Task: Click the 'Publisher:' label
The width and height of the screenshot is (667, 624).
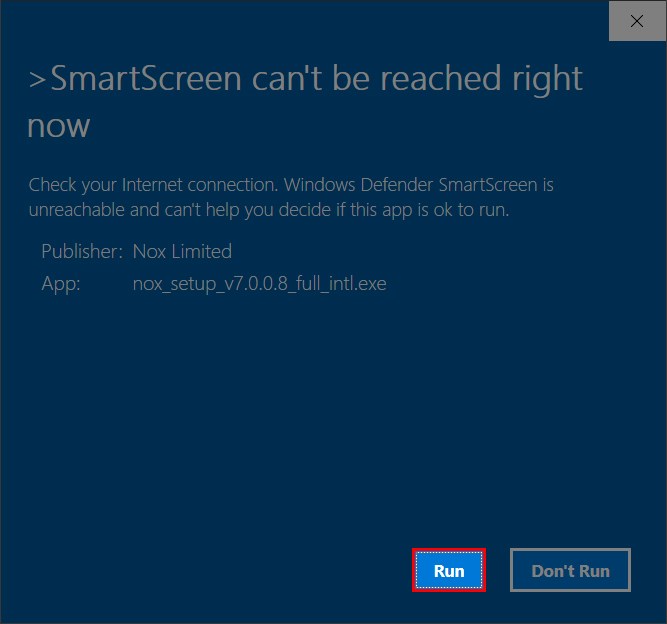Action: 82,251
